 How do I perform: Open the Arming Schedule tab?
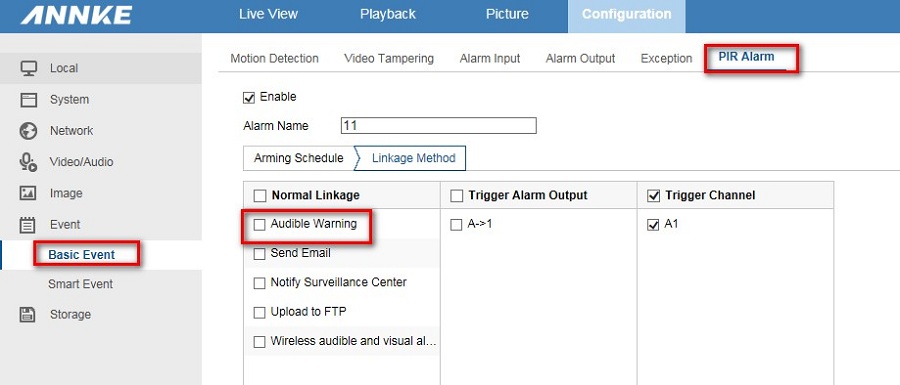[x=298, y=158]
